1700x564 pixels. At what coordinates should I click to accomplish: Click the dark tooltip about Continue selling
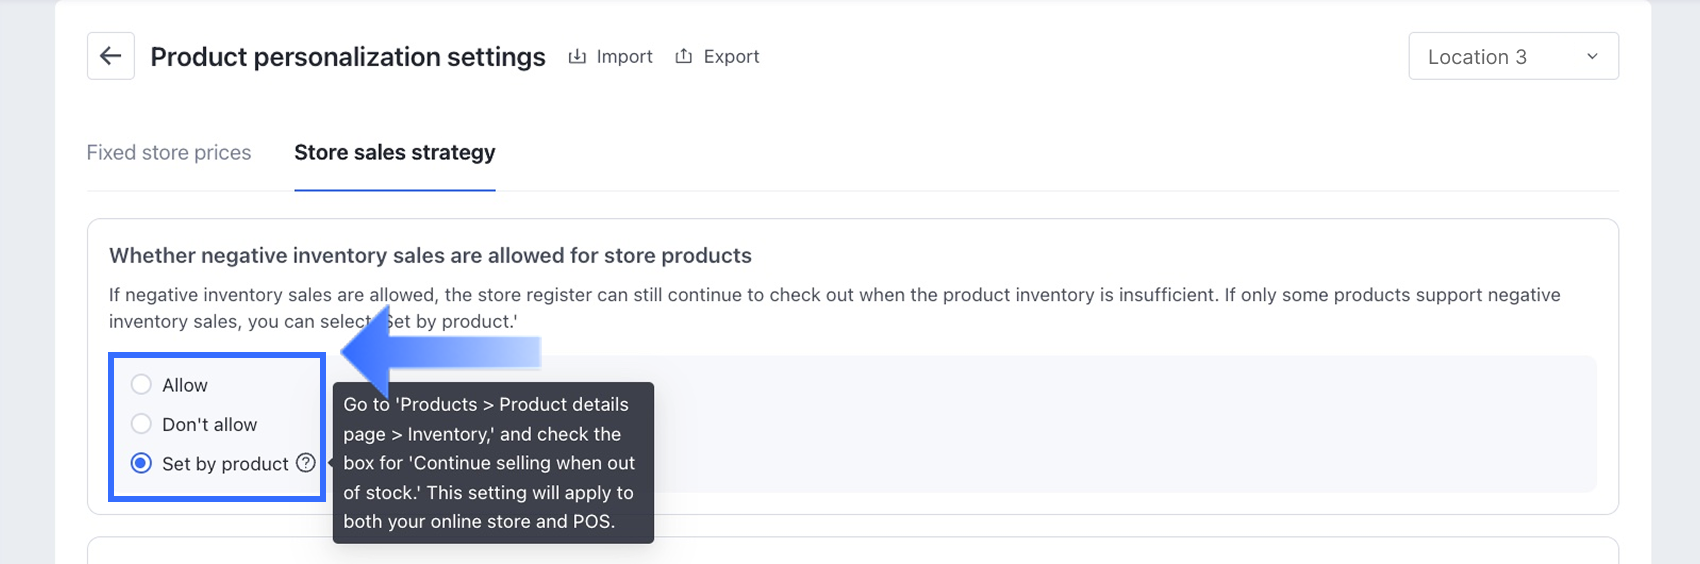[x=492, y=463]
